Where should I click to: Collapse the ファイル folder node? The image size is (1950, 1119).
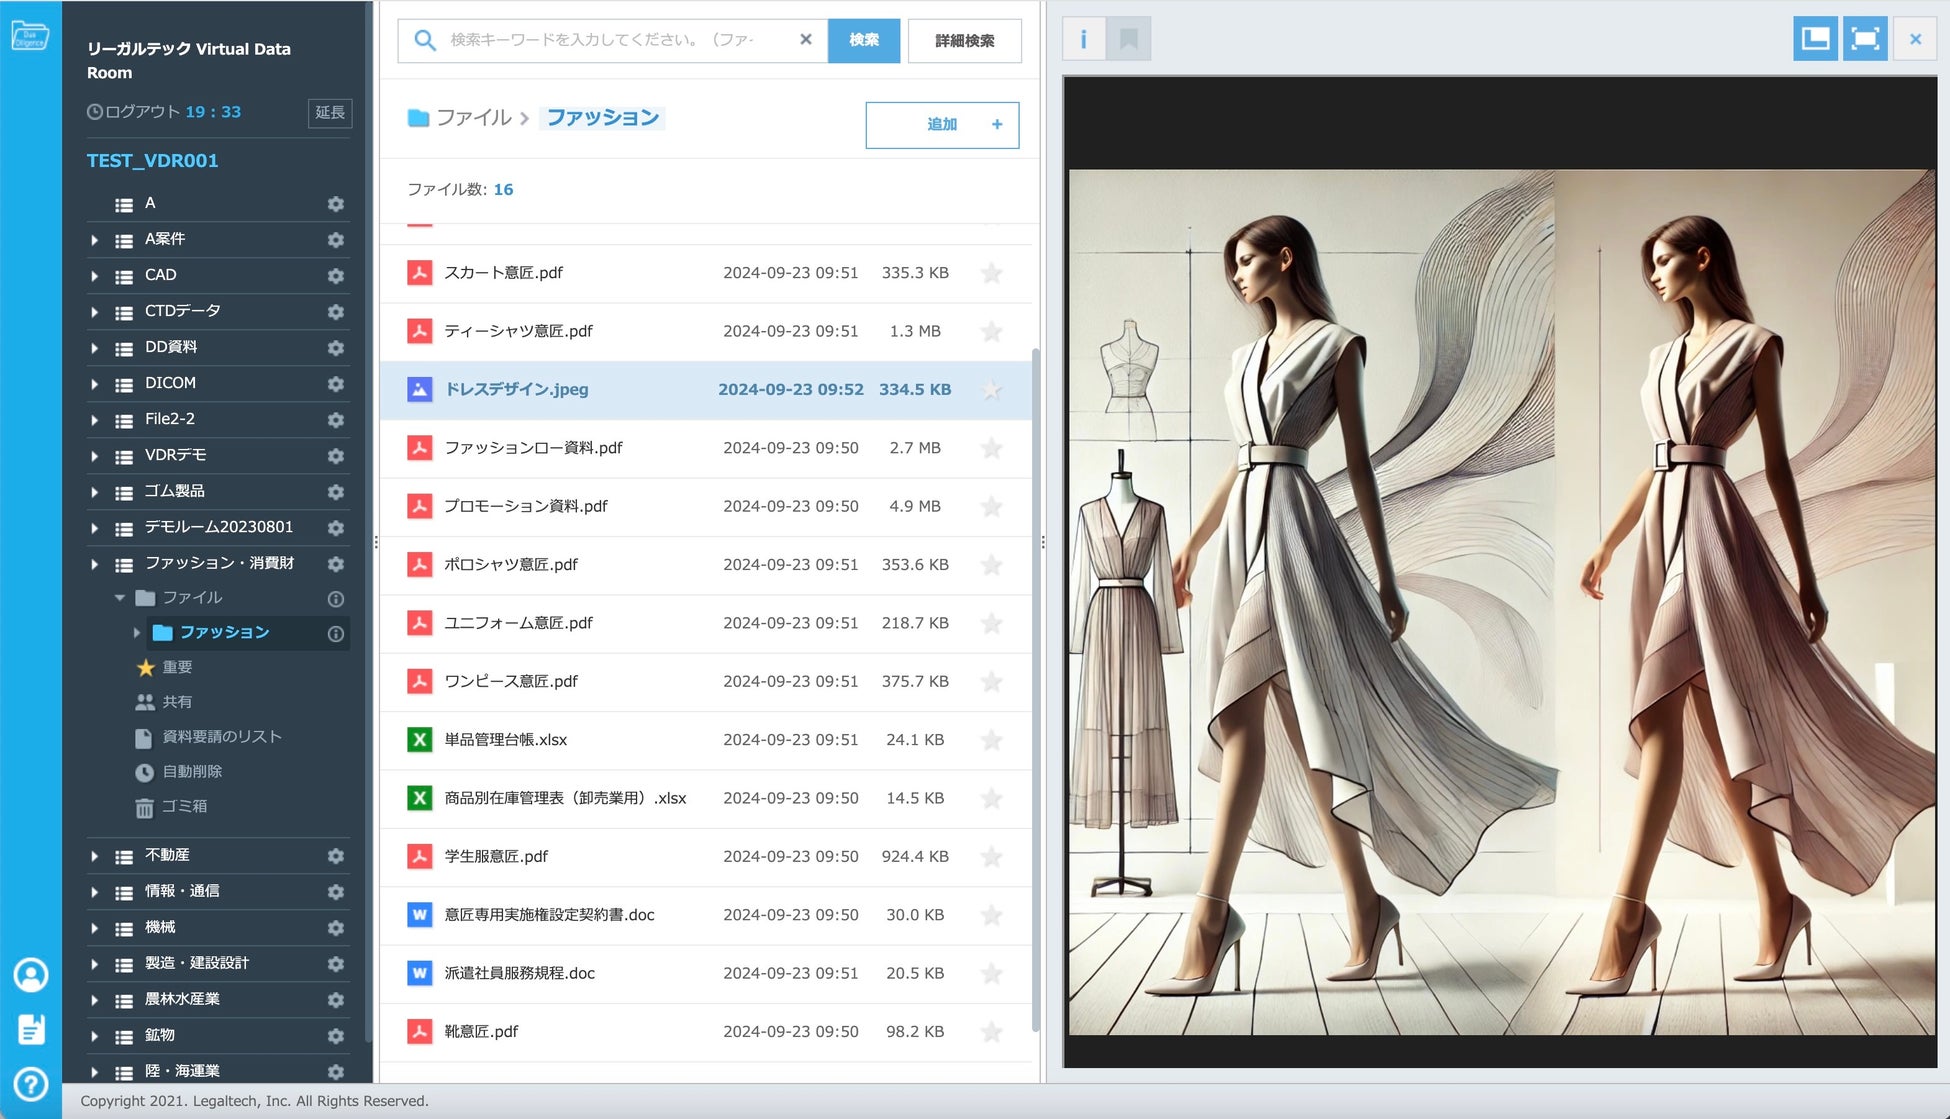click(x=120, y=598)
